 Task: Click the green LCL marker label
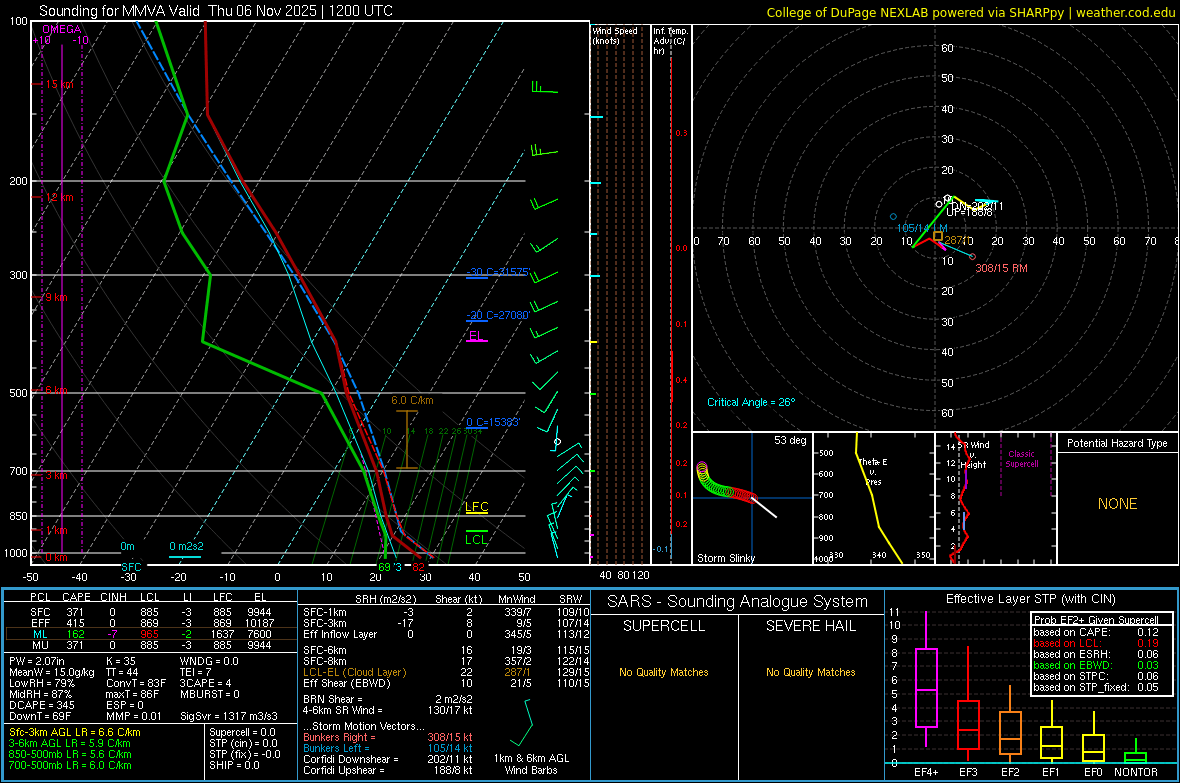coord(476,539)
